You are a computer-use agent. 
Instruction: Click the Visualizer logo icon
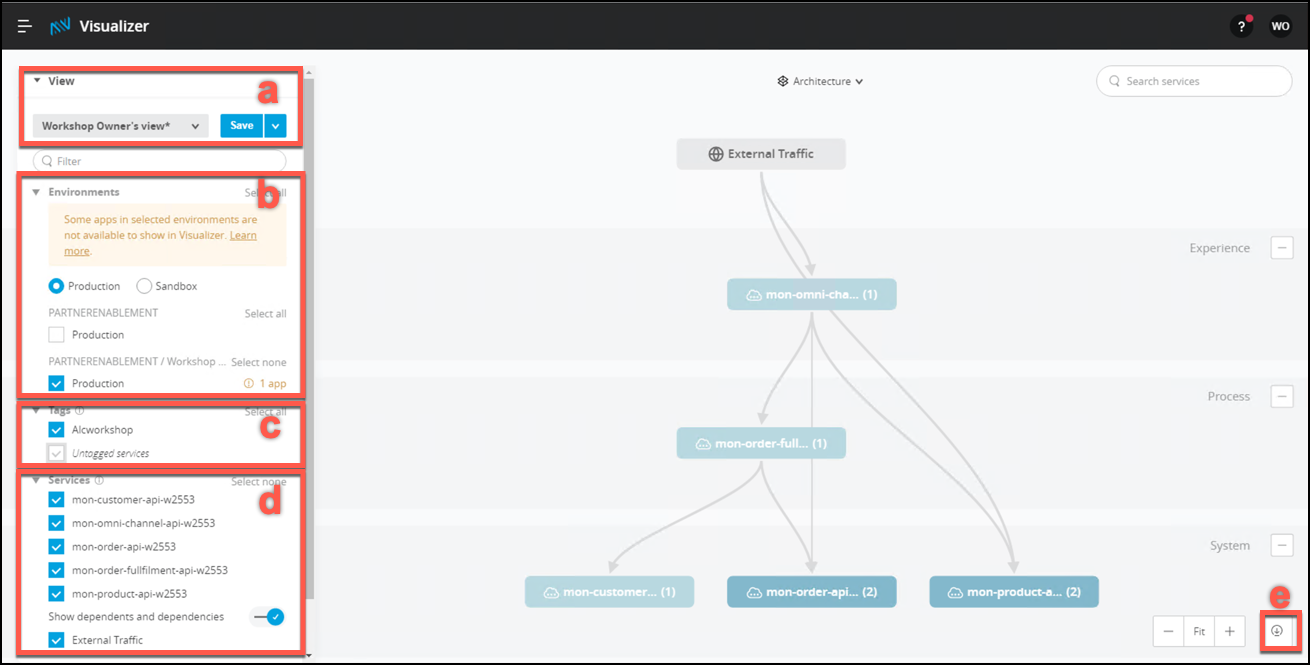point(60,26)
